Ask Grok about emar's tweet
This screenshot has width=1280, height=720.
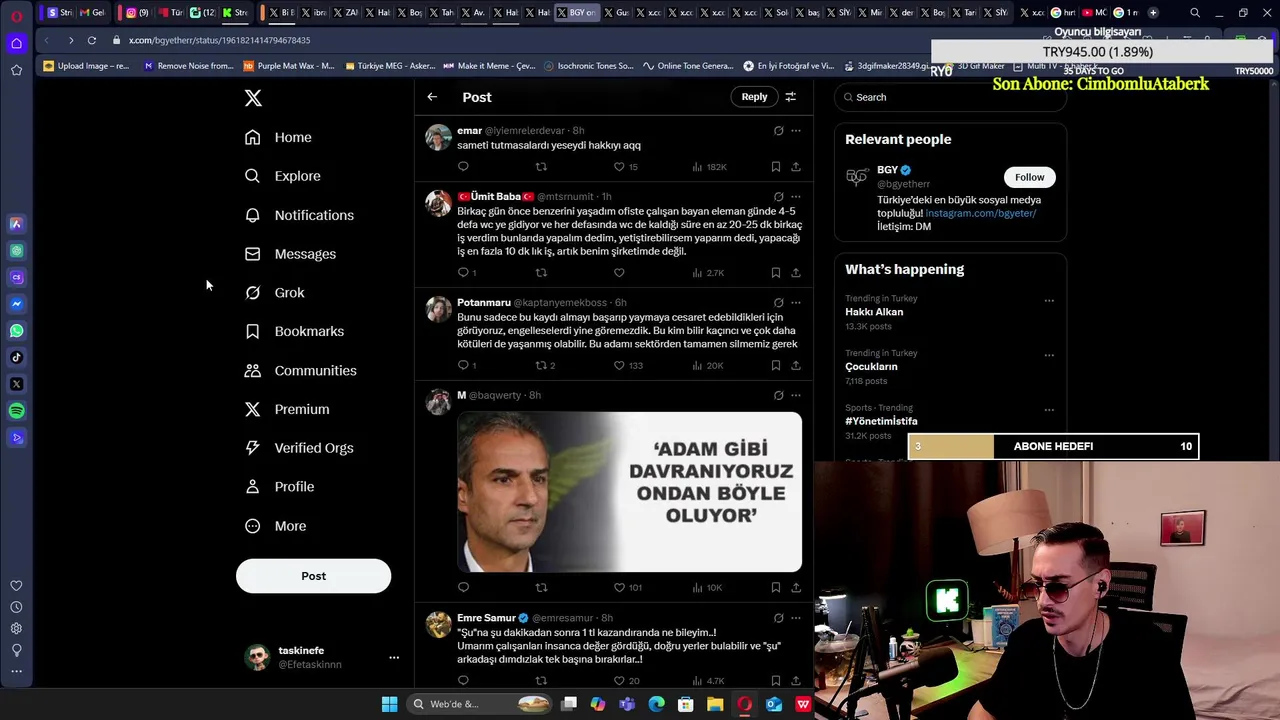(x=778, y=131)
